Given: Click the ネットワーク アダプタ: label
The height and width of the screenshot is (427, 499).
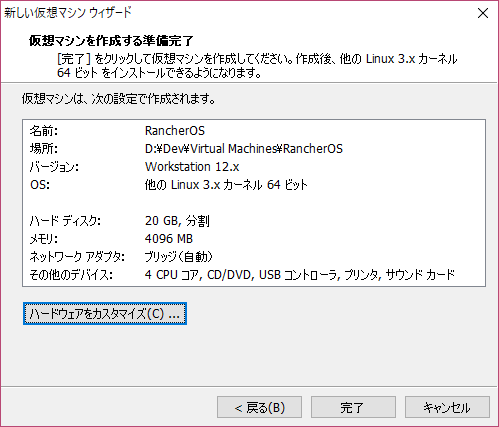Looking at the screenshot, I should 77,257.
